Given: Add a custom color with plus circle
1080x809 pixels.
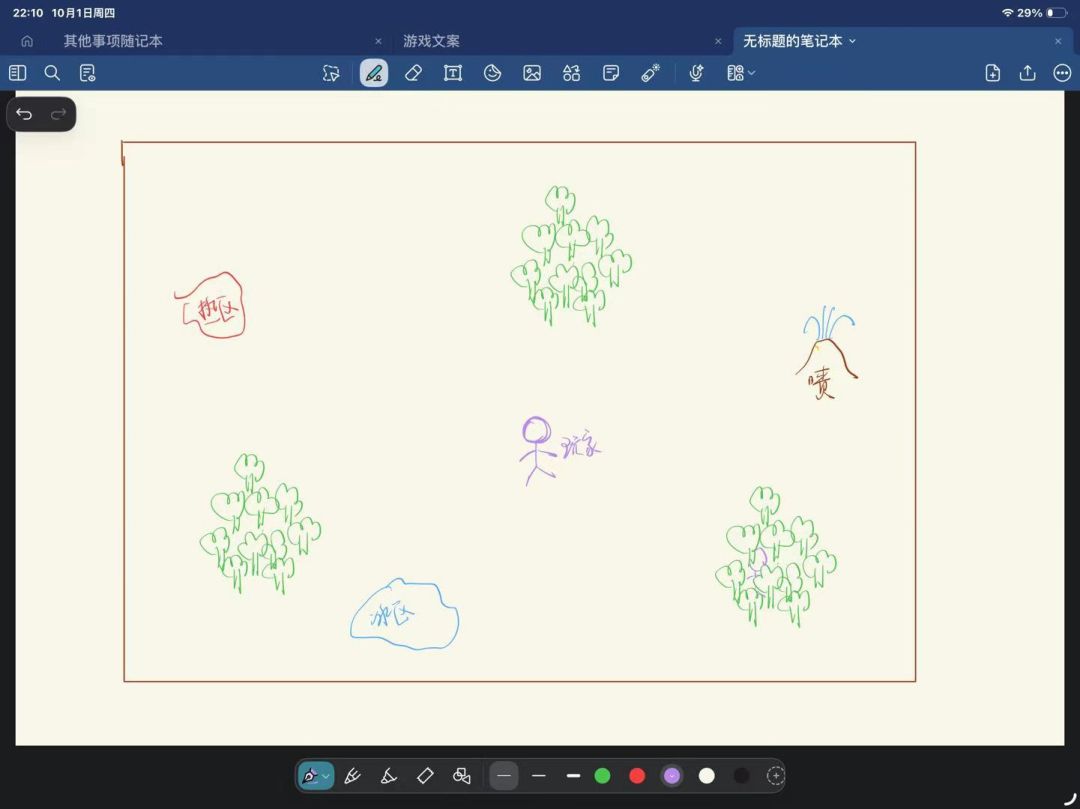Looking at the screenshot, I should tap(776, 776).
